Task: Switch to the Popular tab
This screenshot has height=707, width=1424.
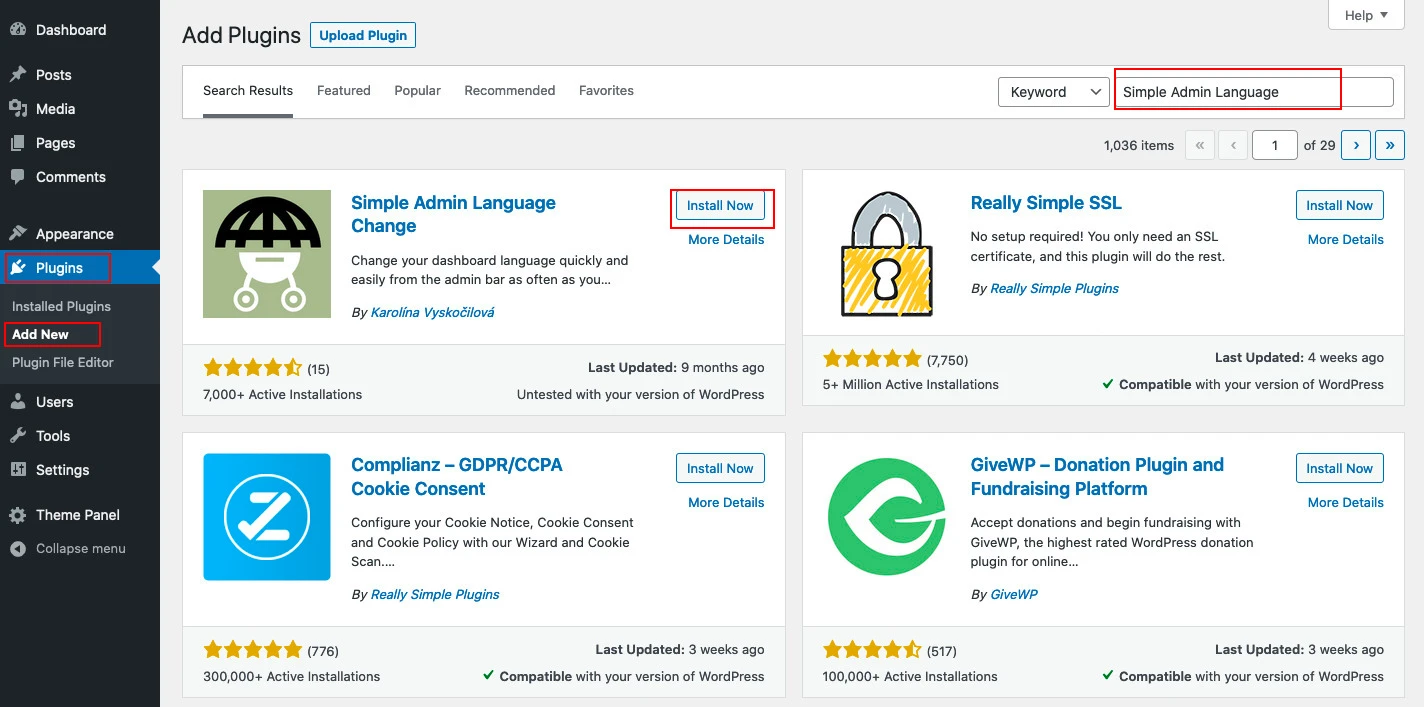Action: pyautogui.click(x=418, y=91)
